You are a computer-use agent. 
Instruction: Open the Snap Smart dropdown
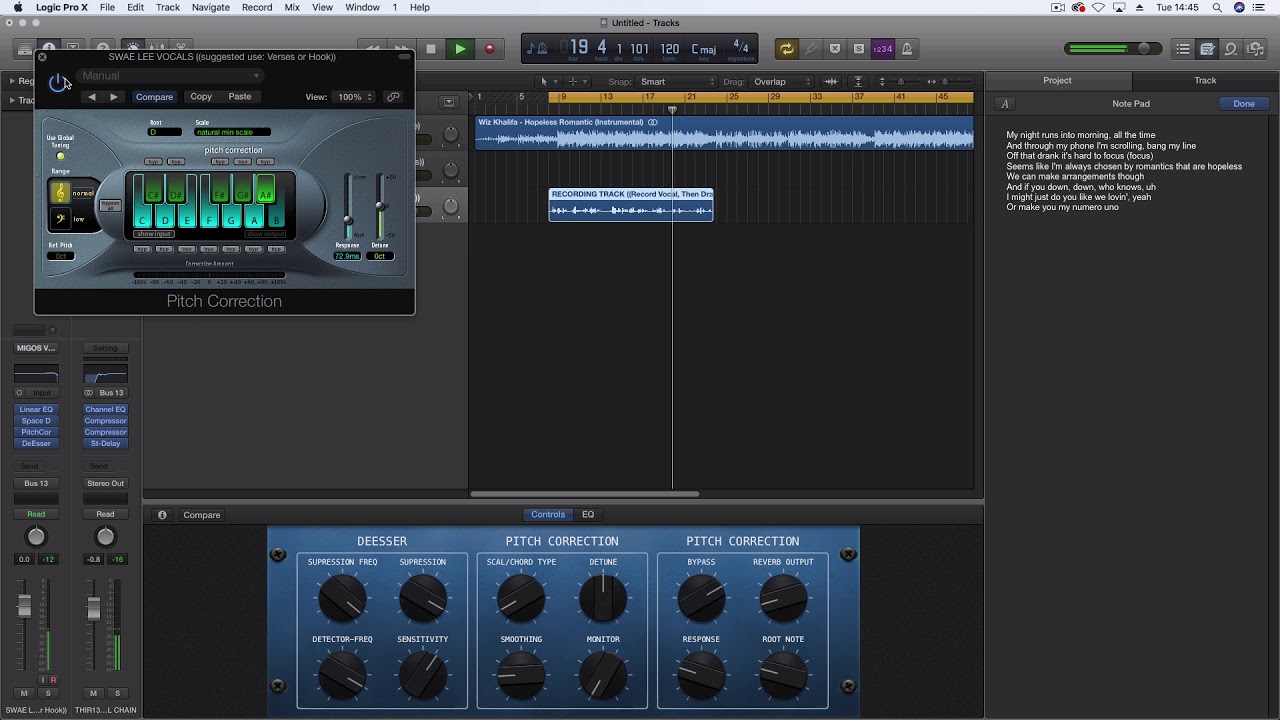(x=675, y=82)
